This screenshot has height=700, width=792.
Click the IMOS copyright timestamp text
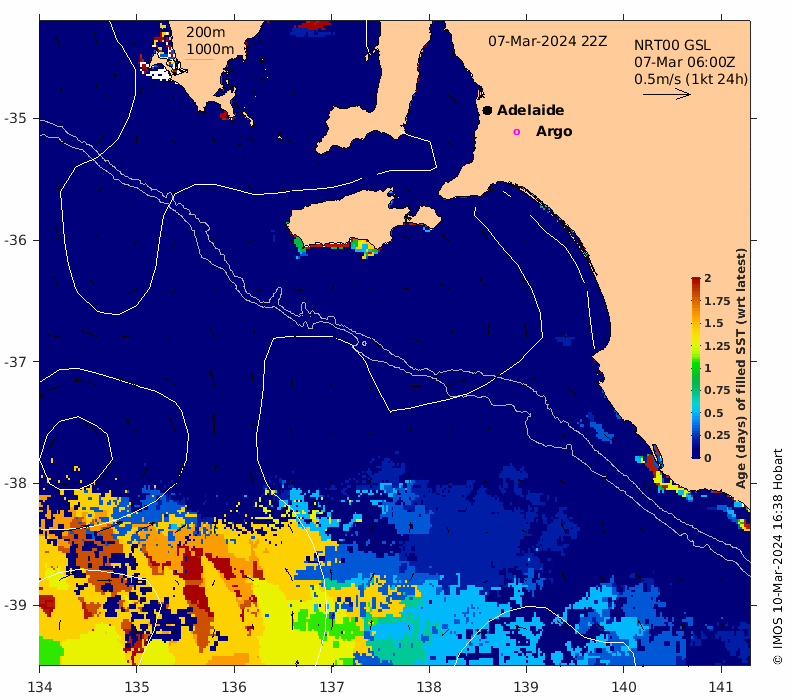pos(777,557)
